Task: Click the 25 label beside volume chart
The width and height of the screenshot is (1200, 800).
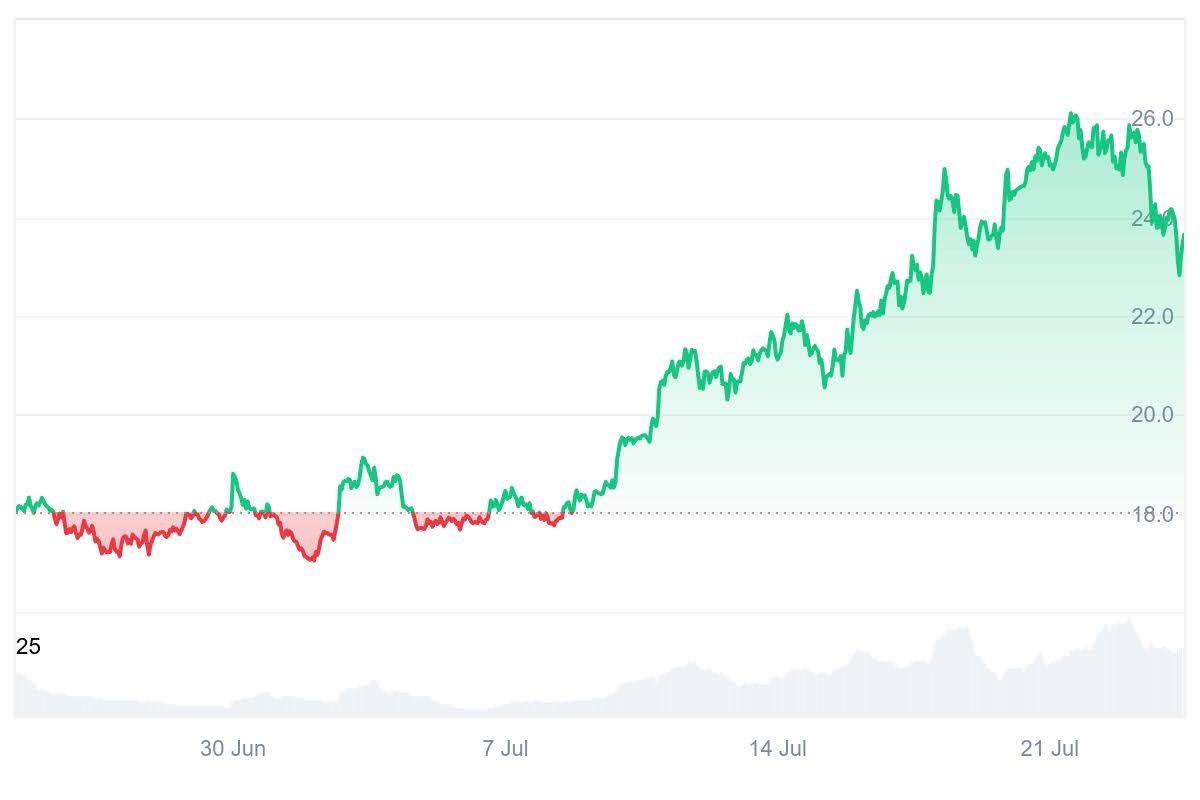Action: pos(28,647)
